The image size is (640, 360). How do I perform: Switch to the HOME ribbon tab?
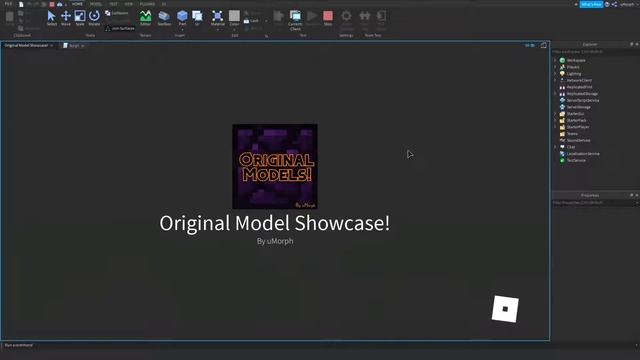point(77,4)
